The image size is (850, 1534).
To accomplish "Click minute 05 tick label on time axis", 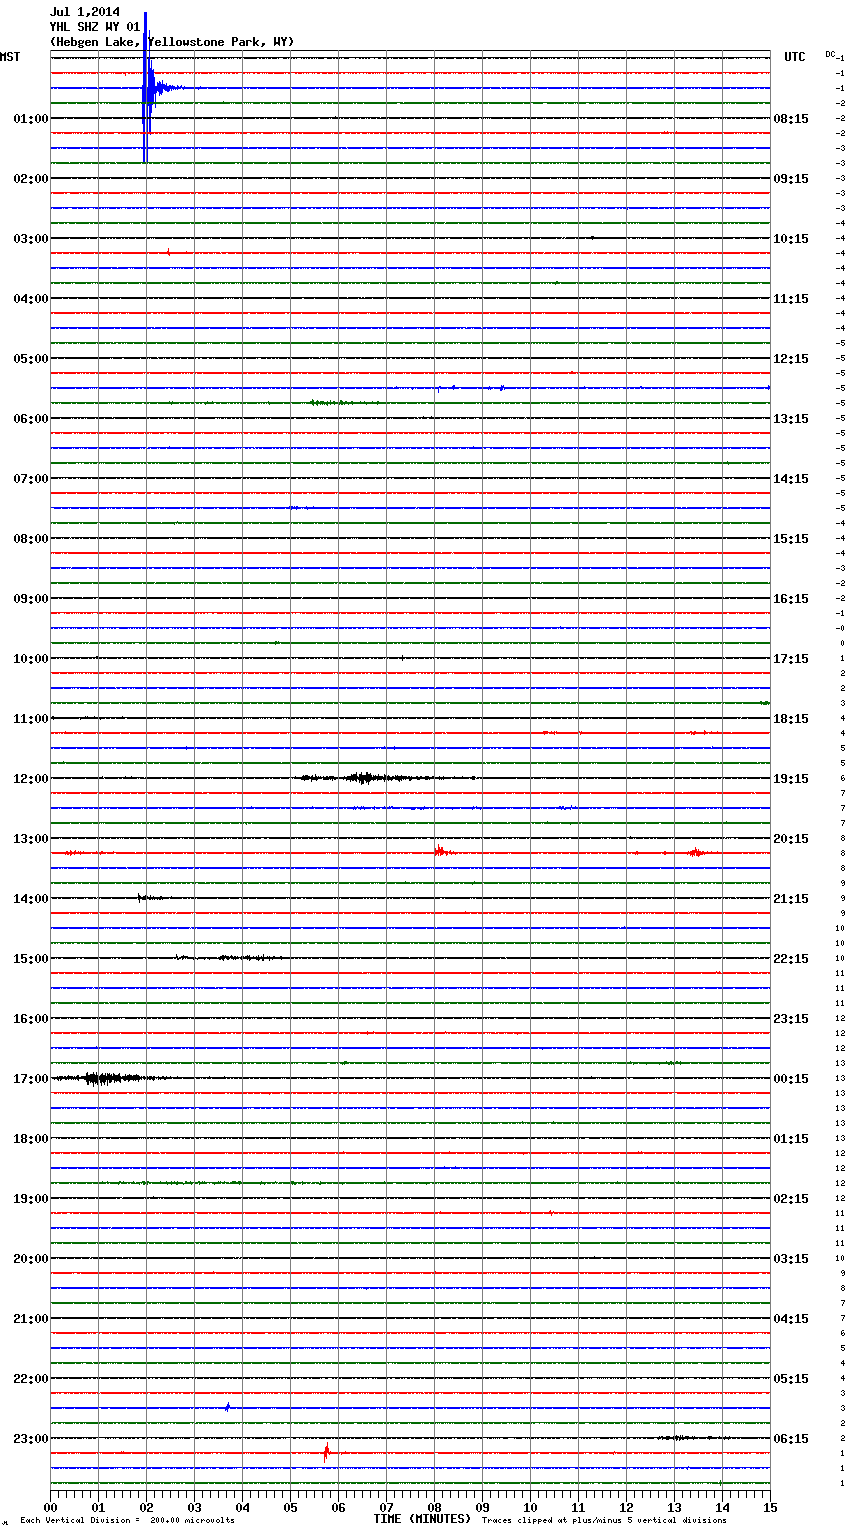I will click(290, 1507).
